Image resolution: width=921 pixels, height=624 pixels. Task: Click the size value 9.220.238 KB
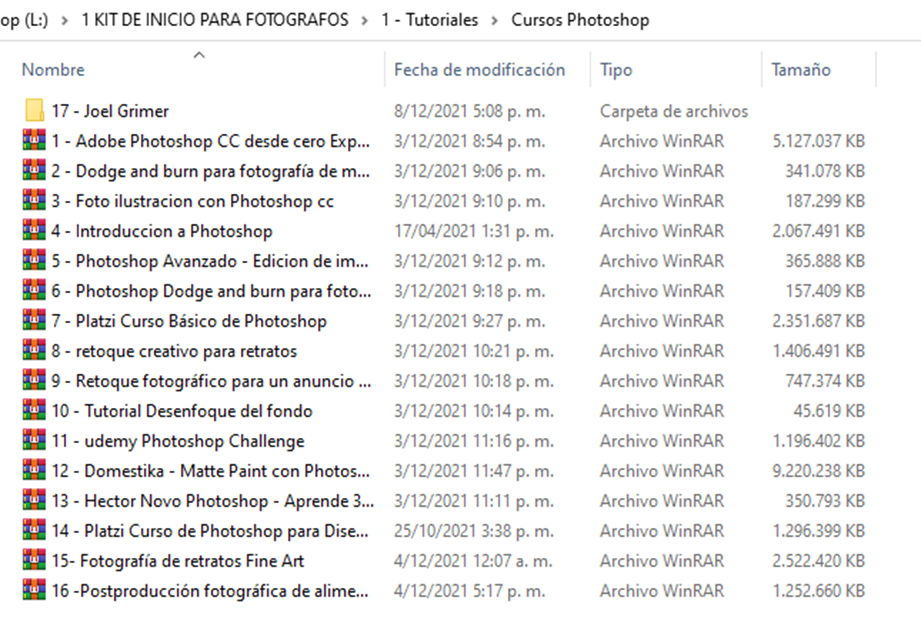coord(819,471)
